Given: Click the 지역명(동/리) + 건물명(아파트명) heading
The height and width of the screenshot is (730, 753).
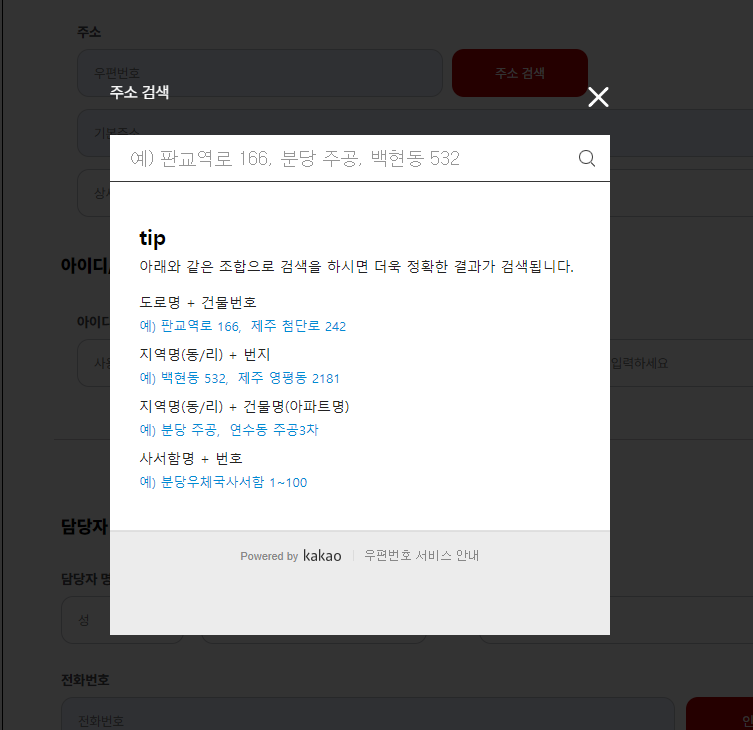Looking at the screenshot, I should click(244, 406).
